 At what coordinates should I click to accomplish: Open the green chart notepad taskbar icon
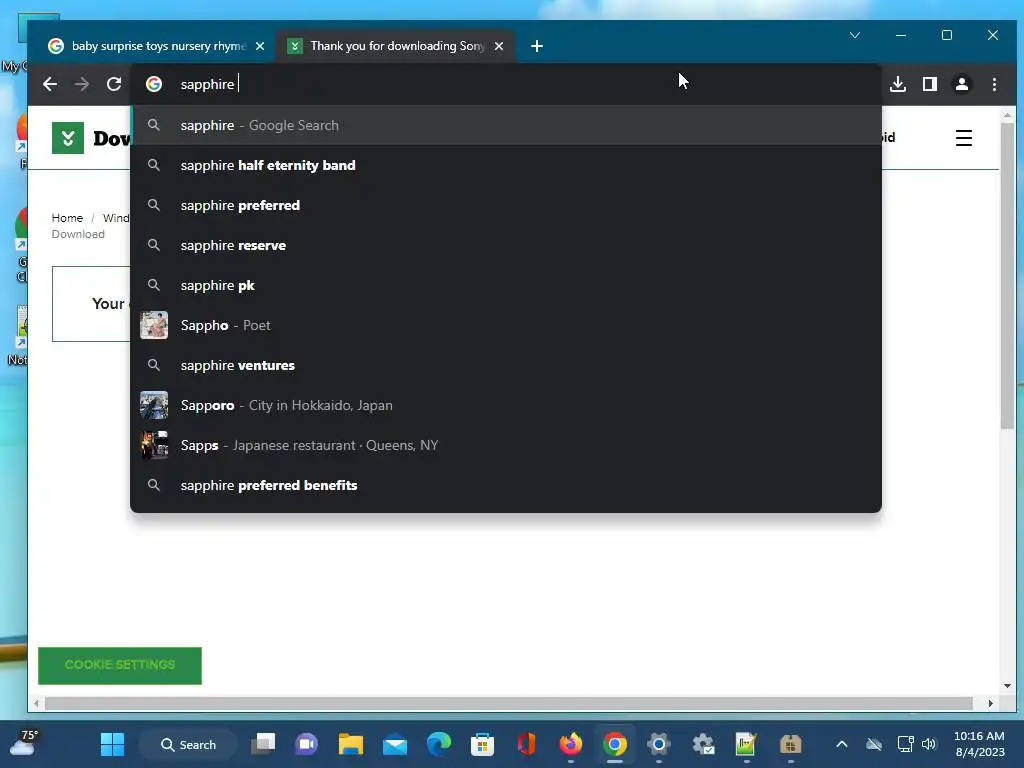746,744
